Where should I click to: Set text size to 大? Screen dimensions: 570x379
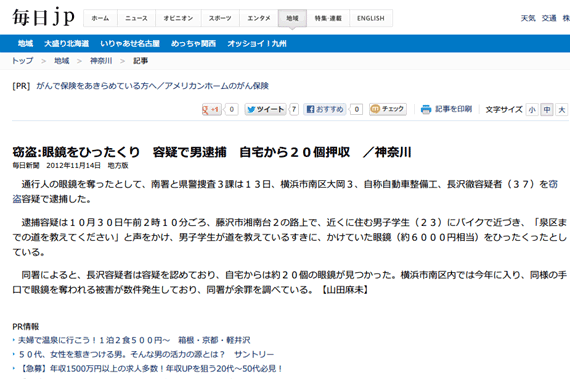click(x=562, y=110)
